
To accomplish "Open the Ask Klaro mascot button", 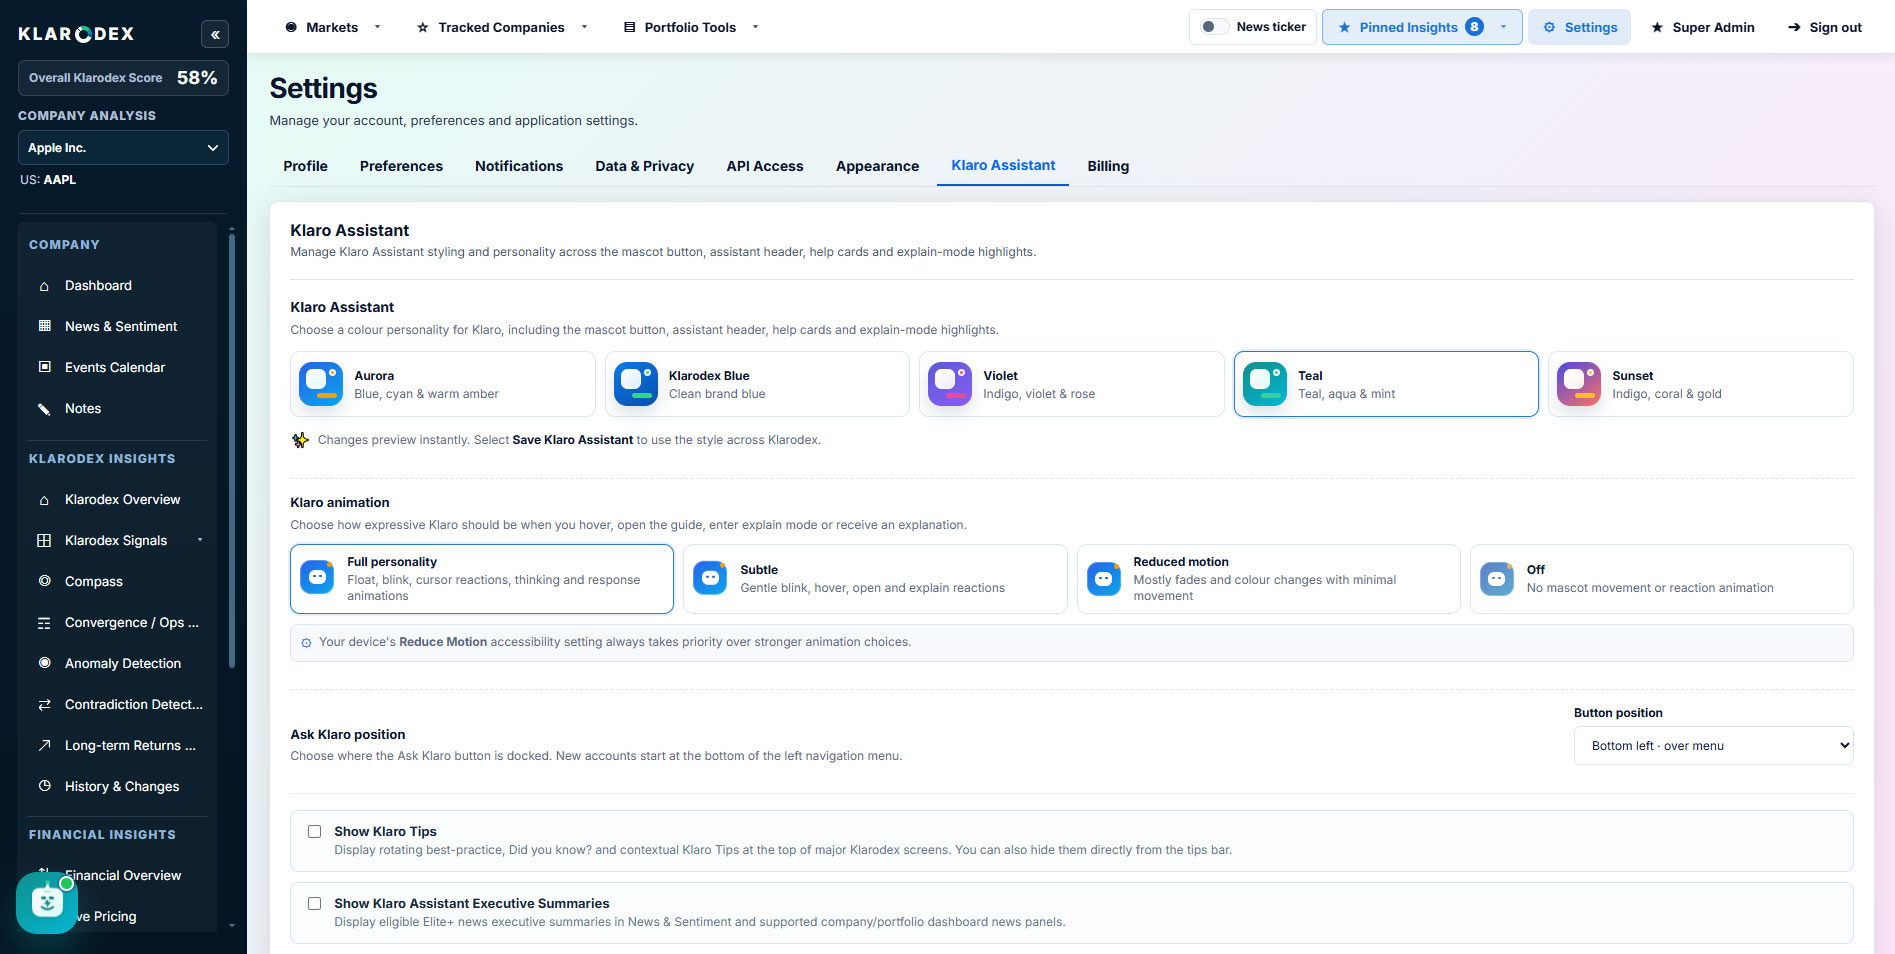I will 46,903.
